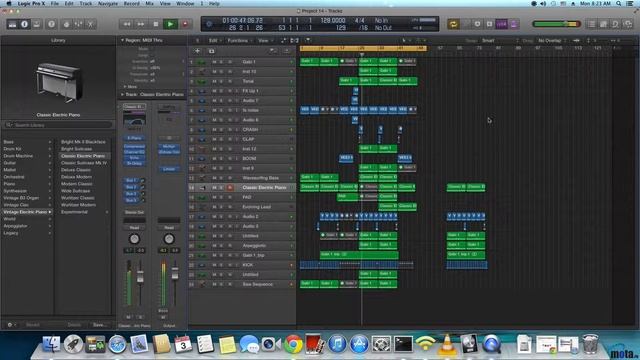
Task: Toggle the Metronome click button
Action: 514,24
